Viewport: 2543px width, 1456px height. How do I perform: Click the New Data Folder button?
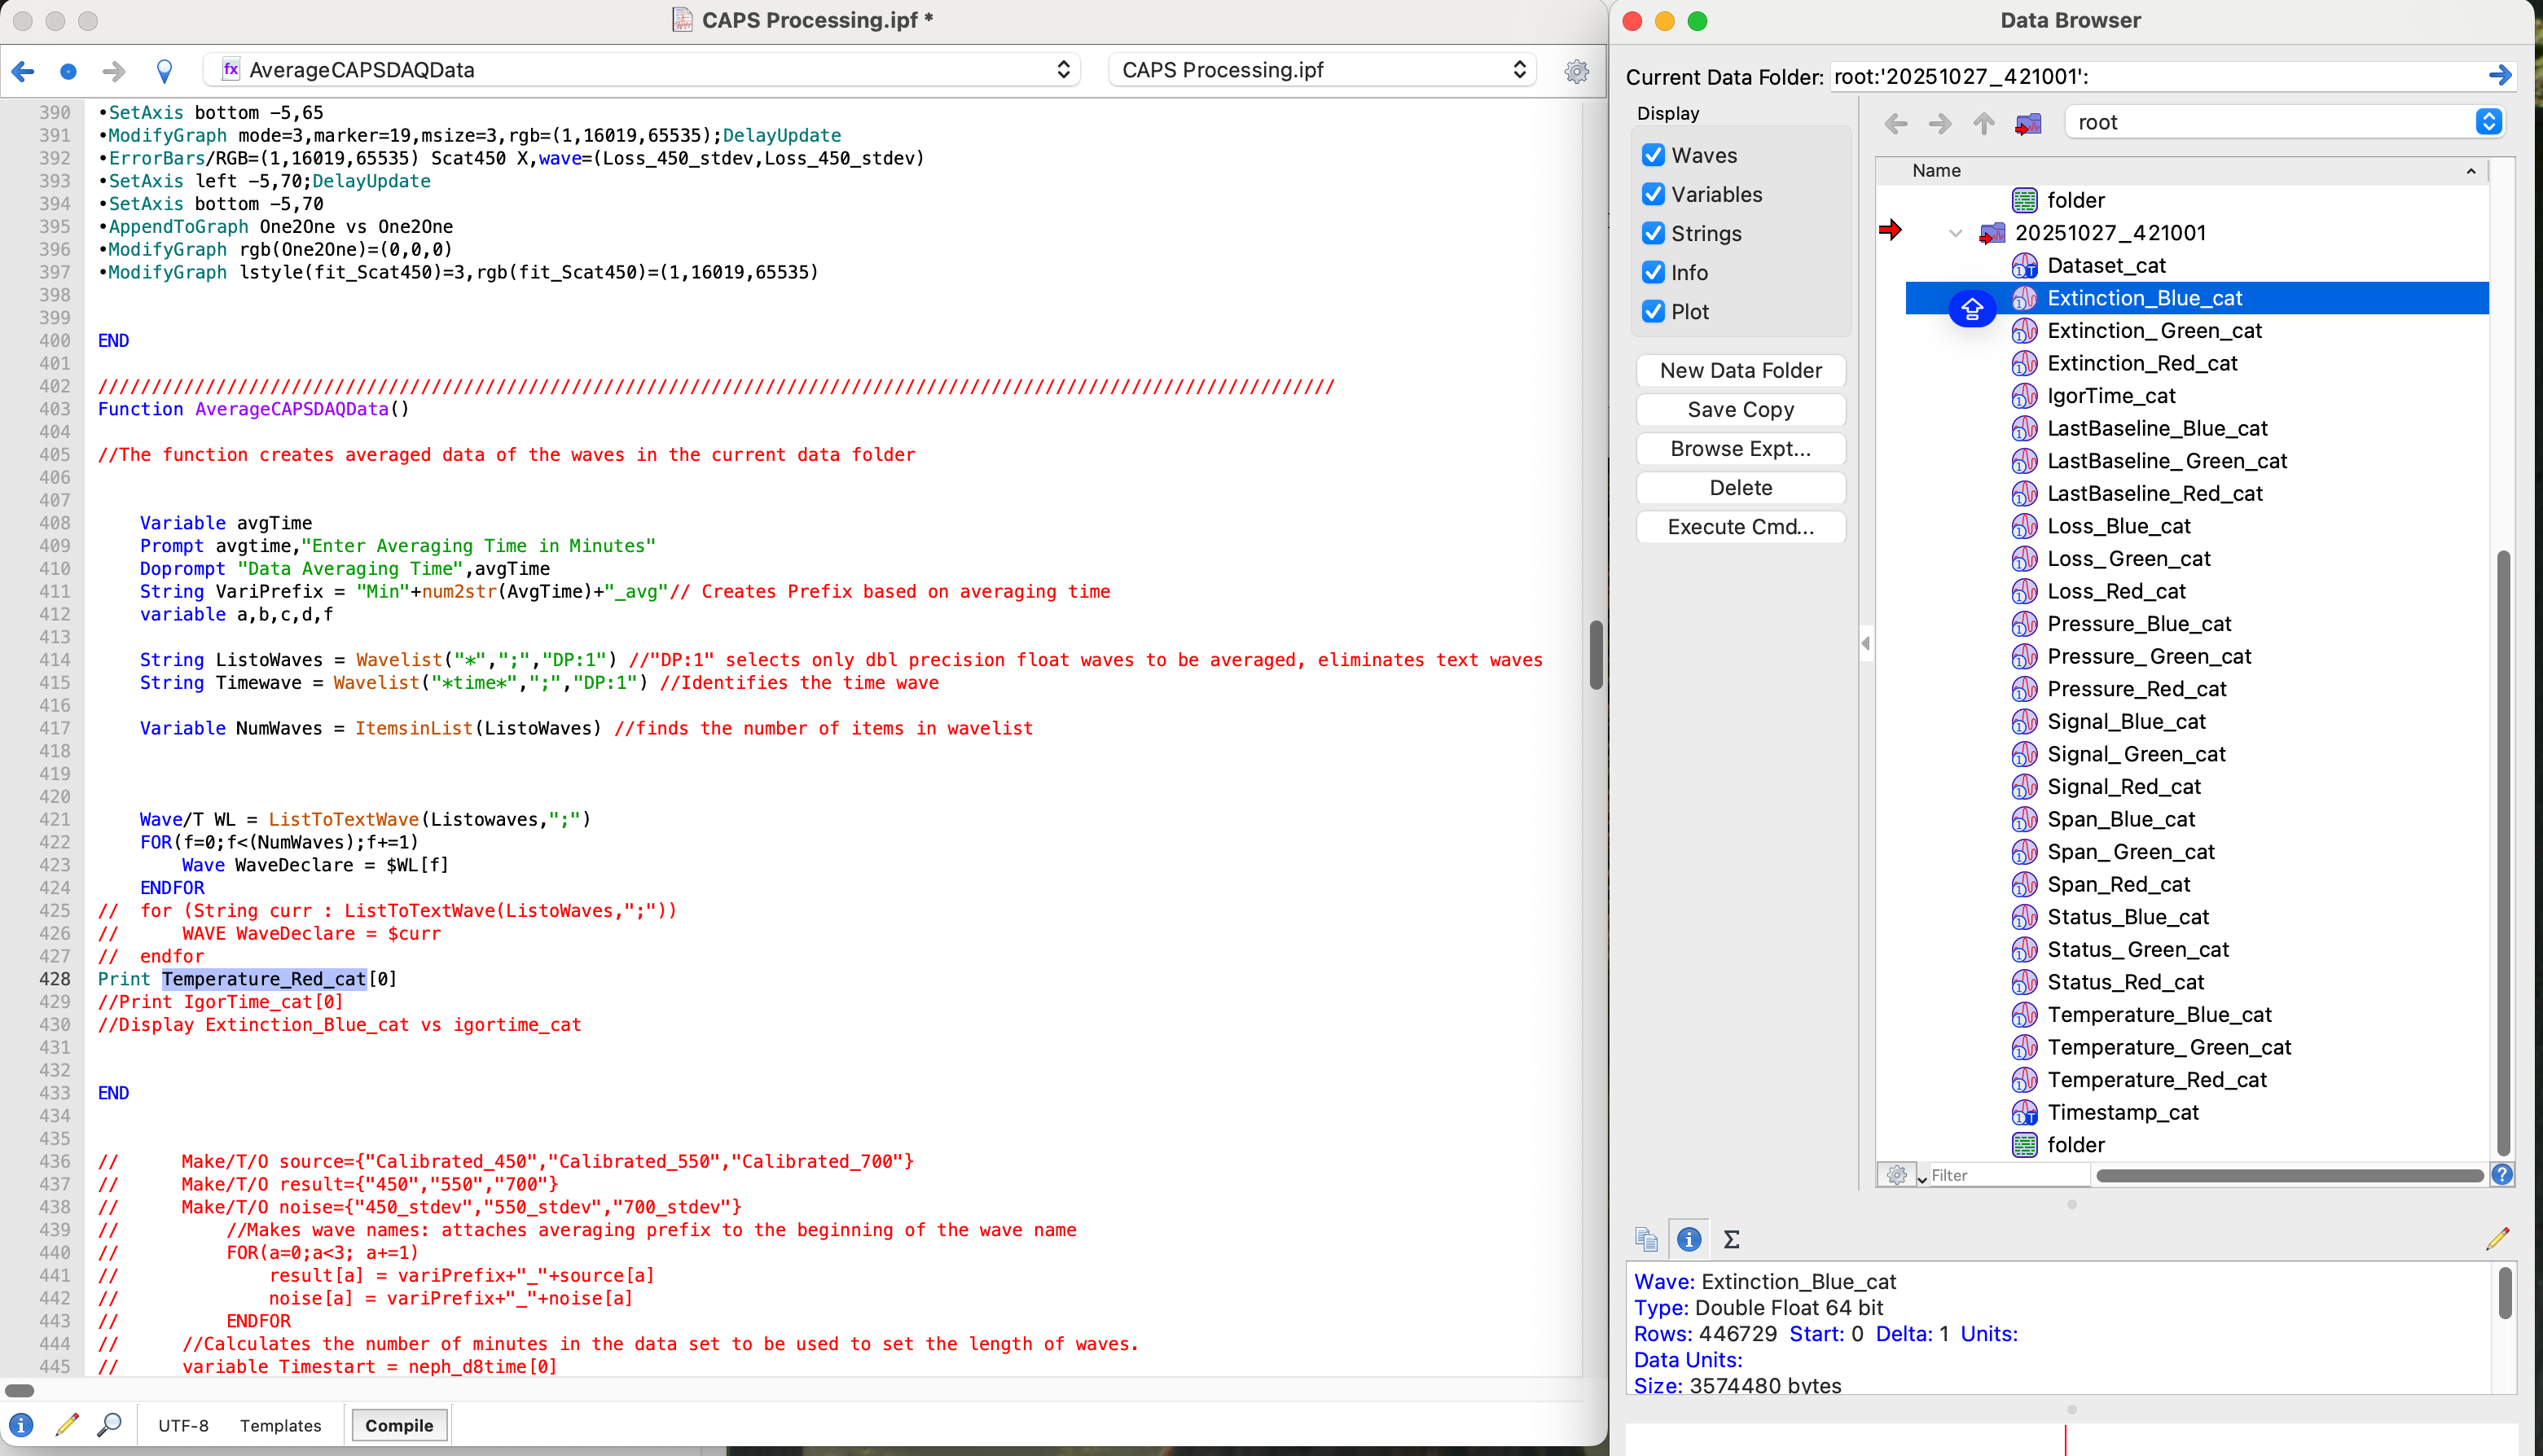pos(1740,370)
